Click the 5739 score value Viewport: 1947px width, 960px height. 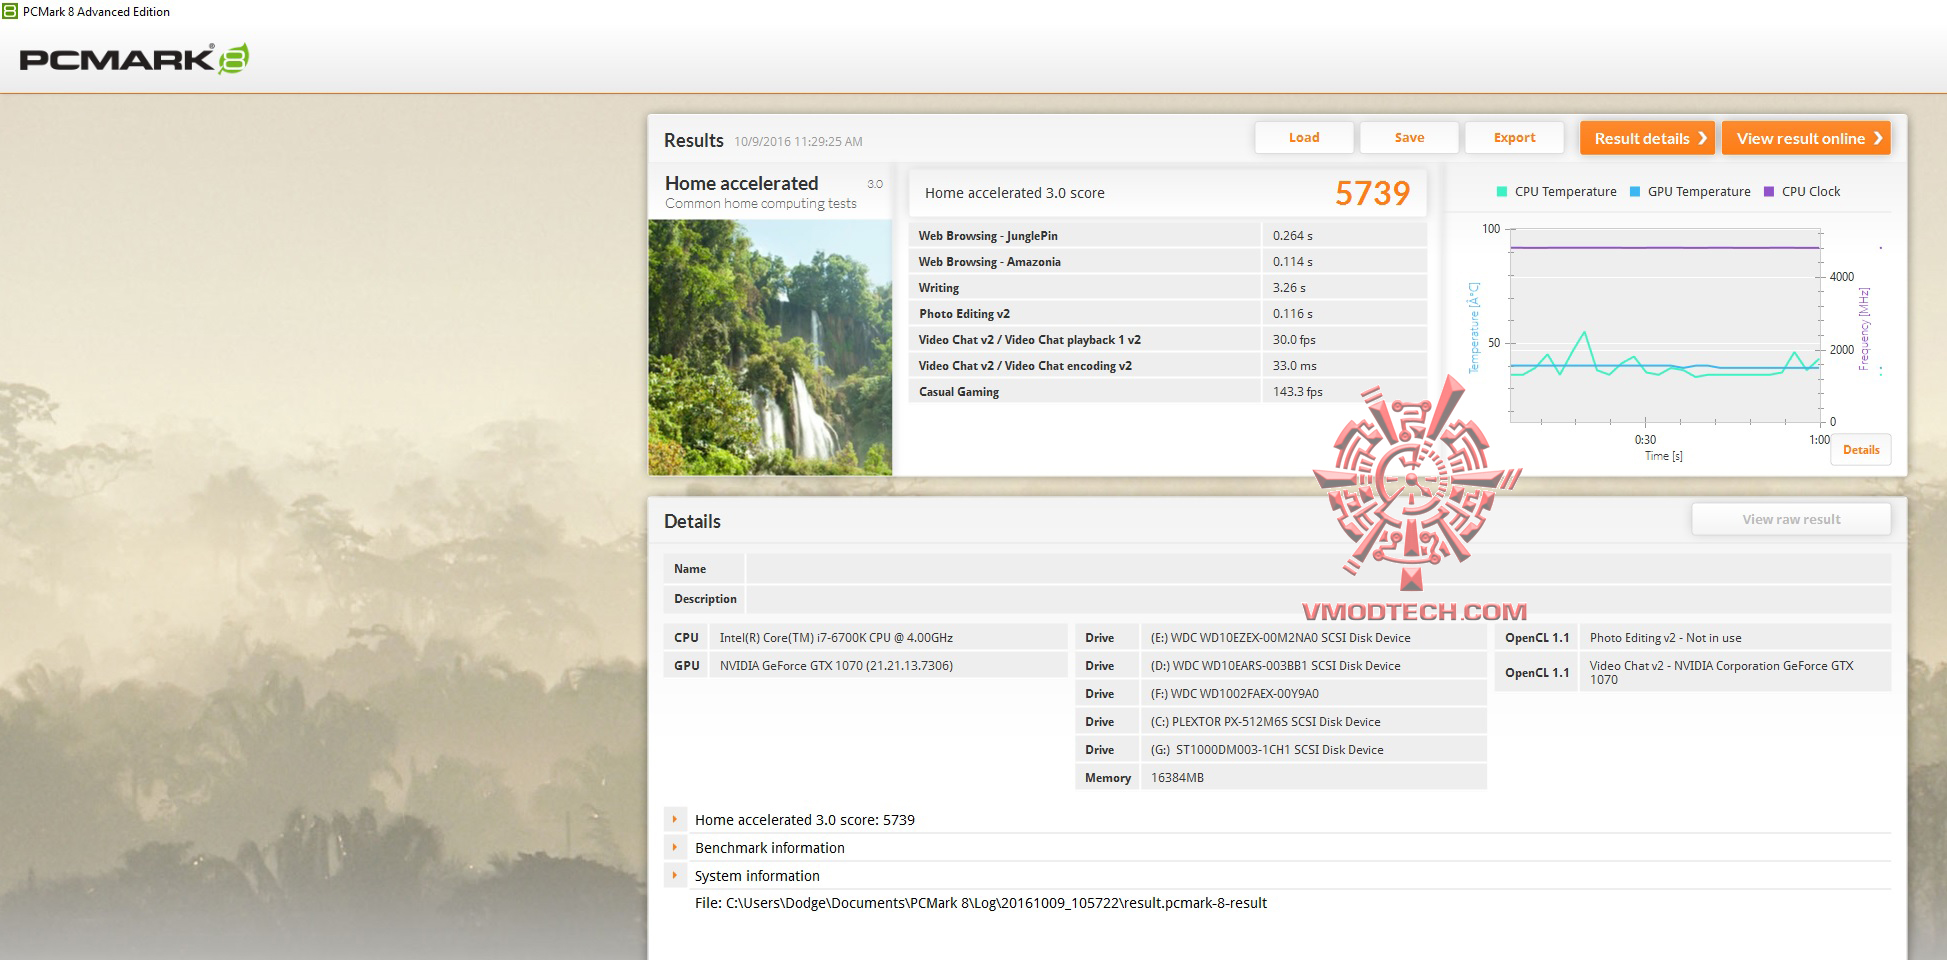(x=1372, y=193)
